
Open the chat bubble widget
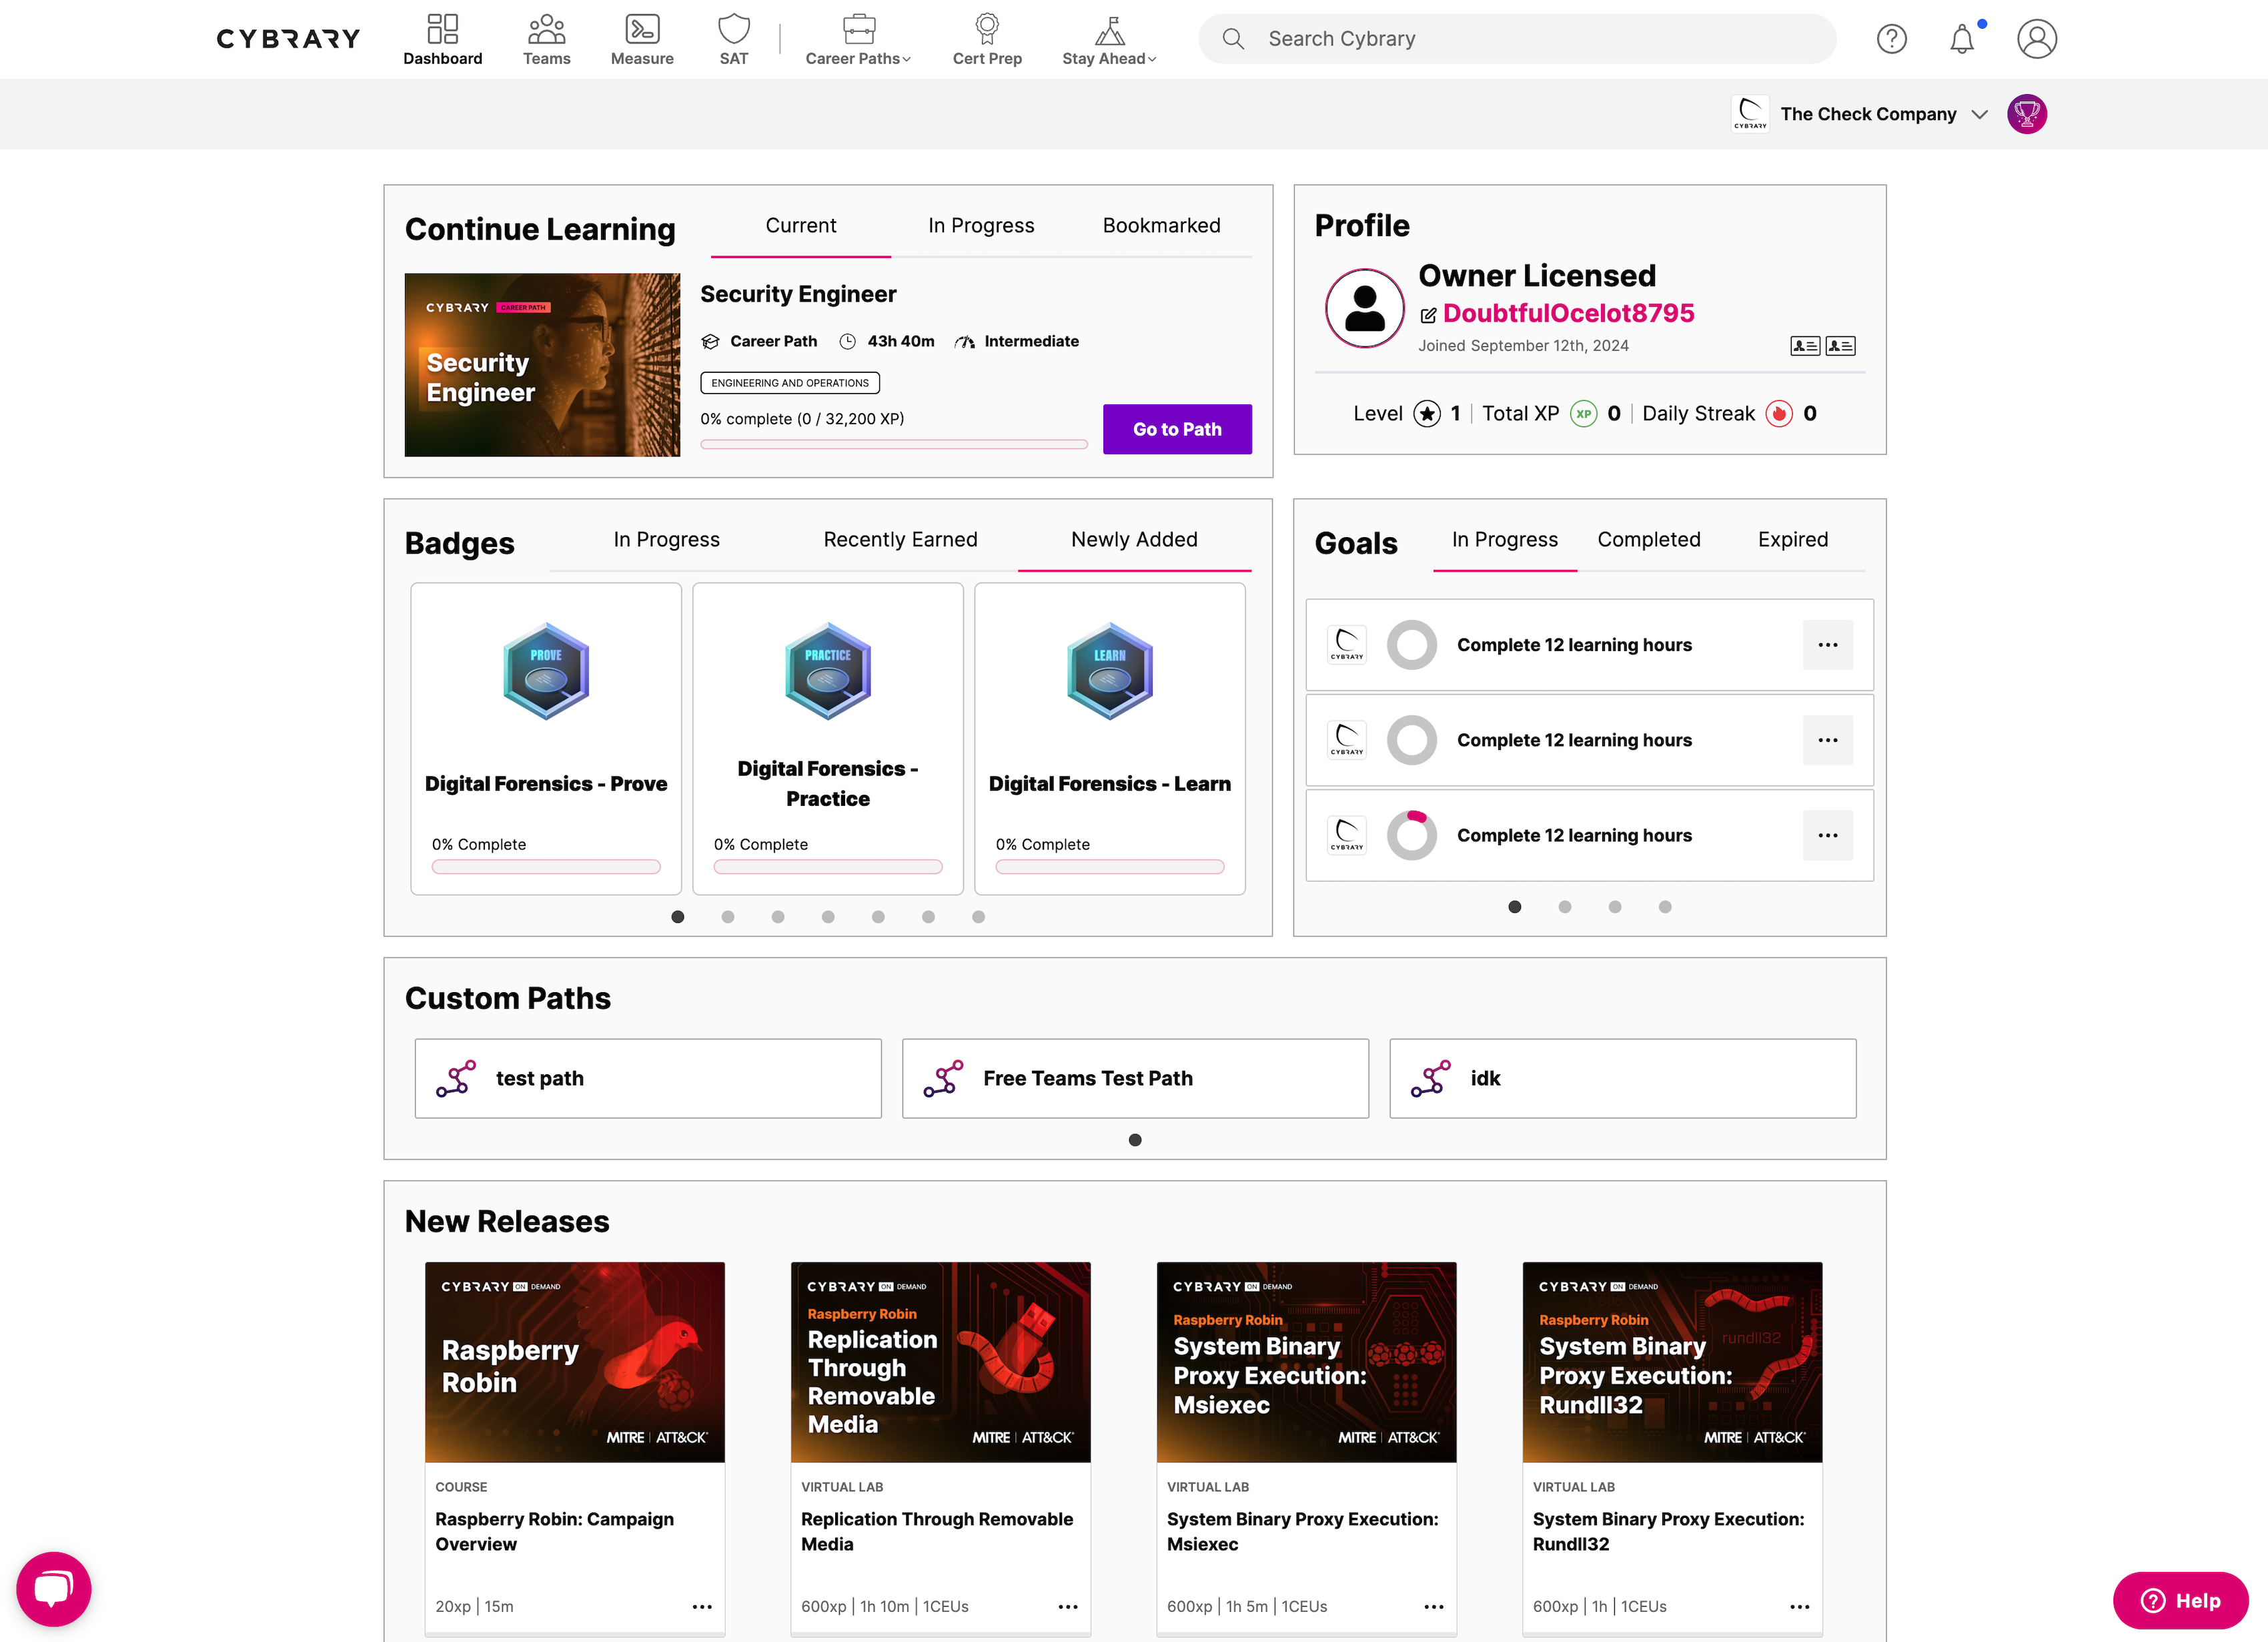point(54,1589)
